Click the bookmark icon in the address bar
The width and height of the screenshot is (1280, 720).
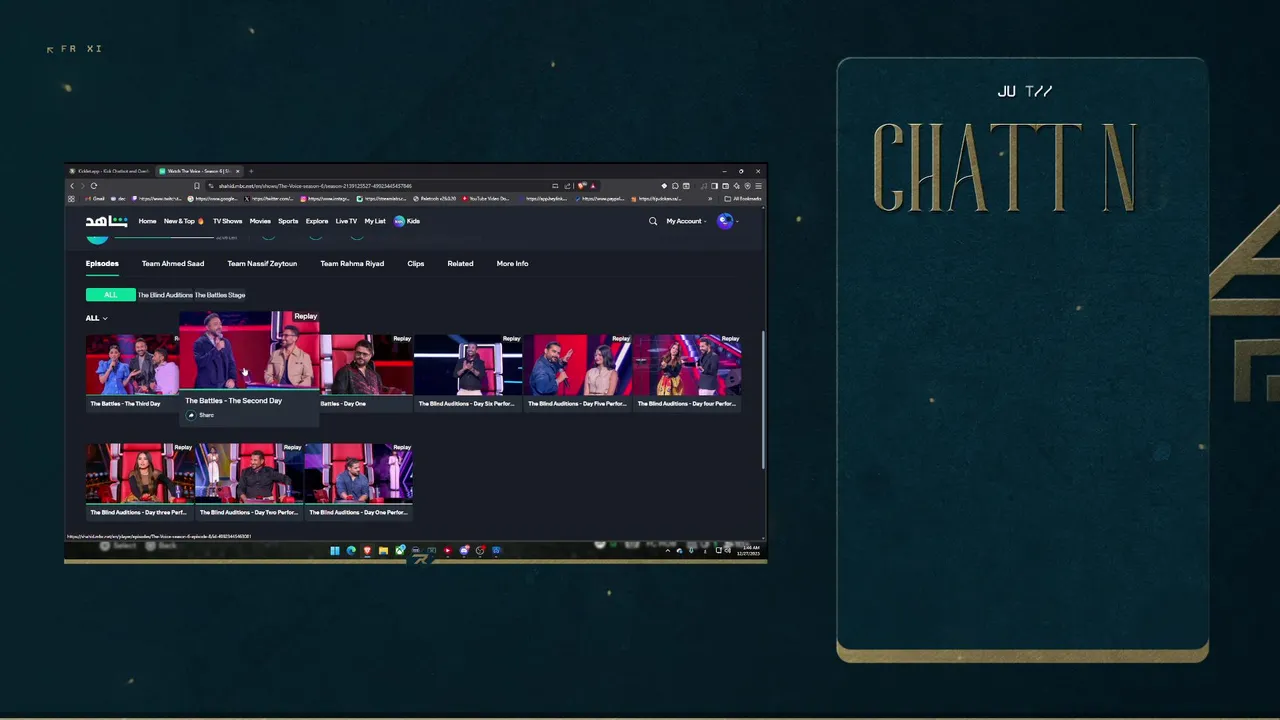(197, 186)
